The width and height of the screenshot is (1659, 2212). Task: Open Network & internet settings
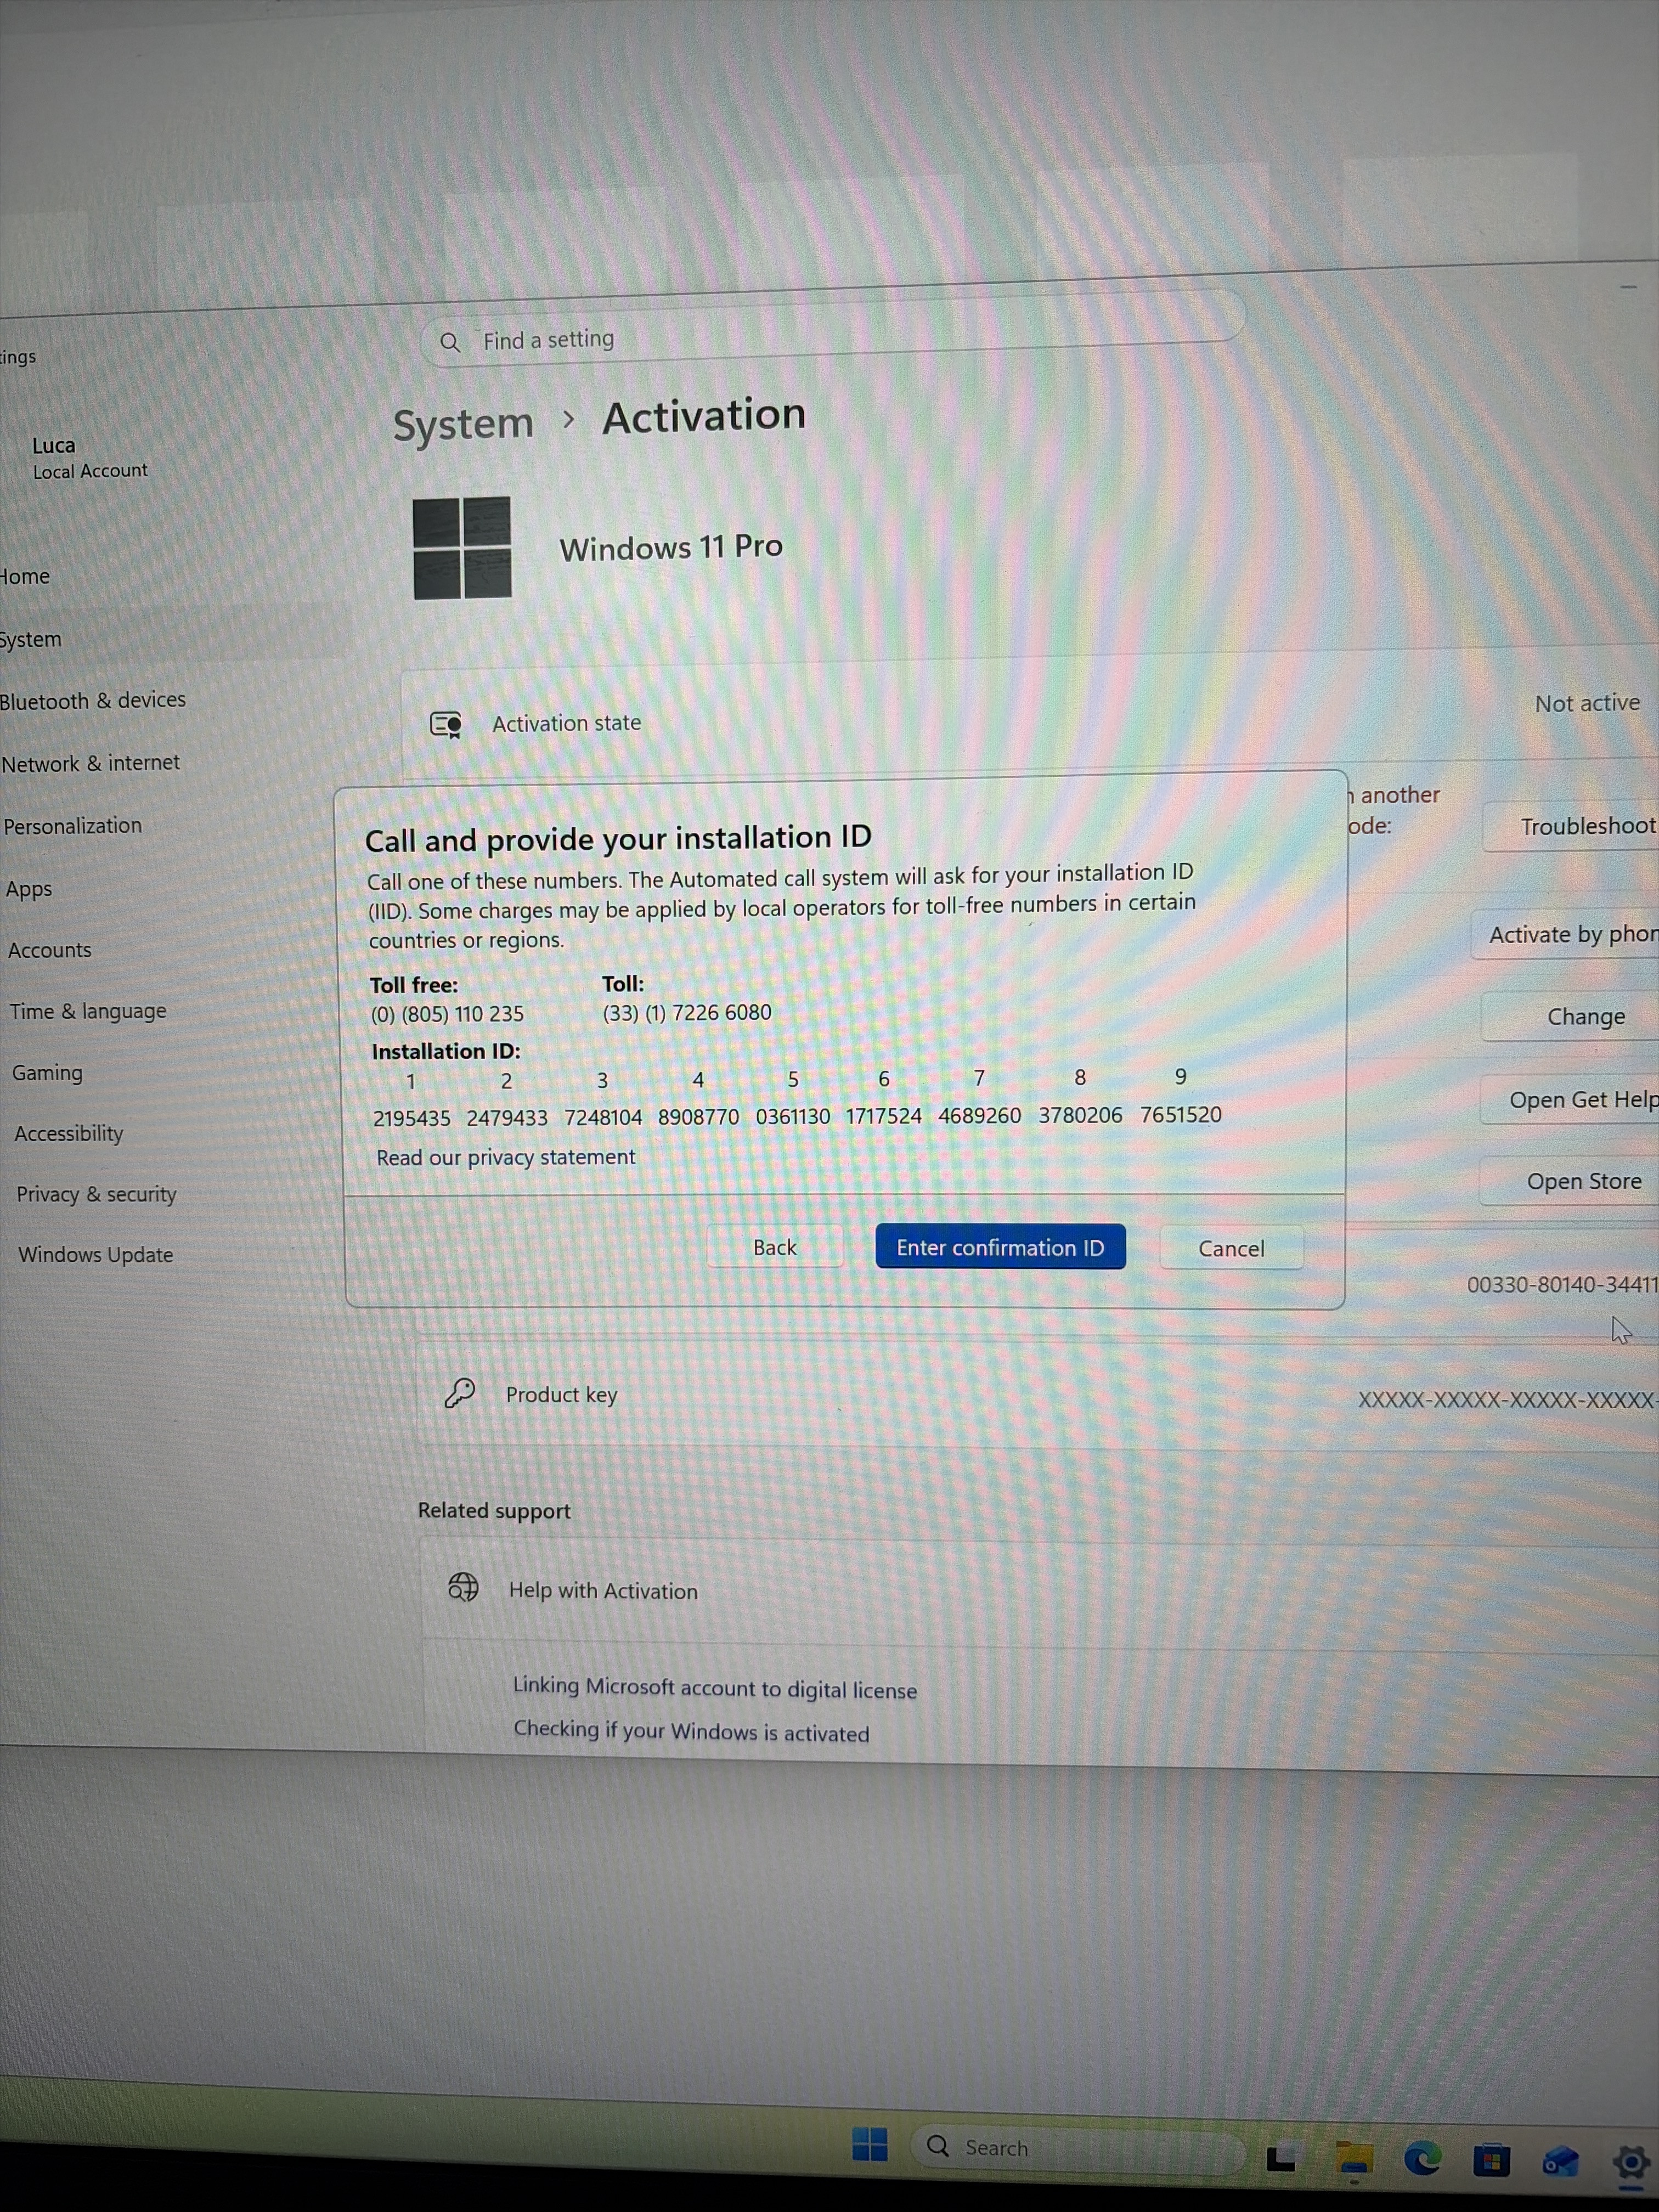(91, 764)
